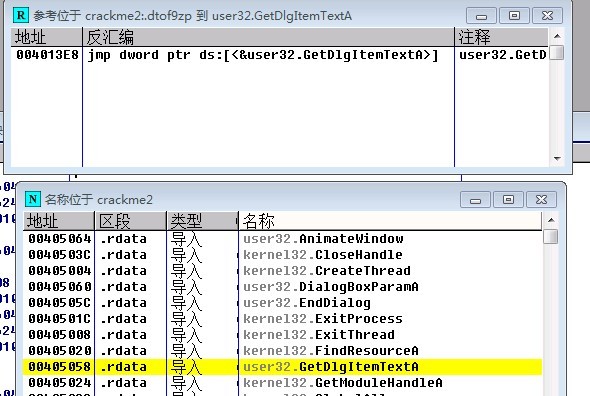This screenshot has height=396, width=590.
Task: Select the kernel32.CreateThread import row
Action: point(283,271)
